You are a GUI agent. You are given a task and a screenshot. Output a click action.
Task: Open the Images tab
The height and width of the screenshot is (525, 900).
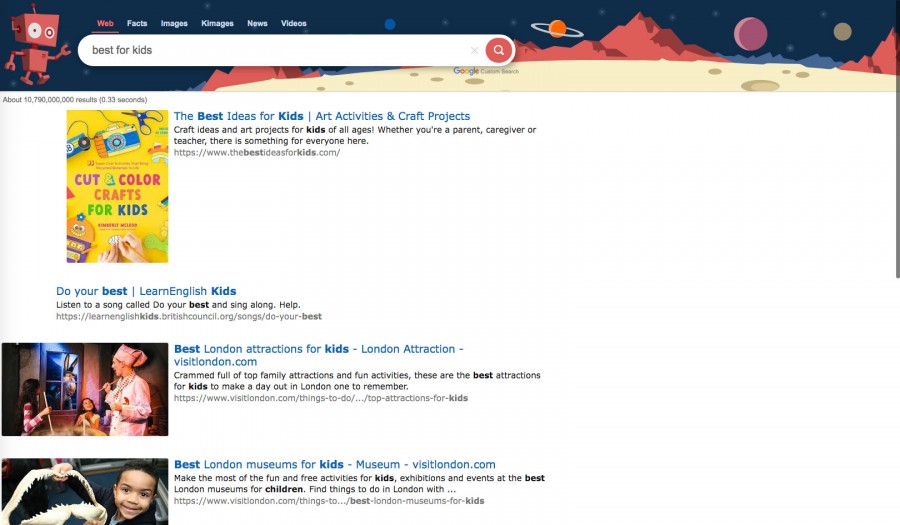tap(174, 23)
